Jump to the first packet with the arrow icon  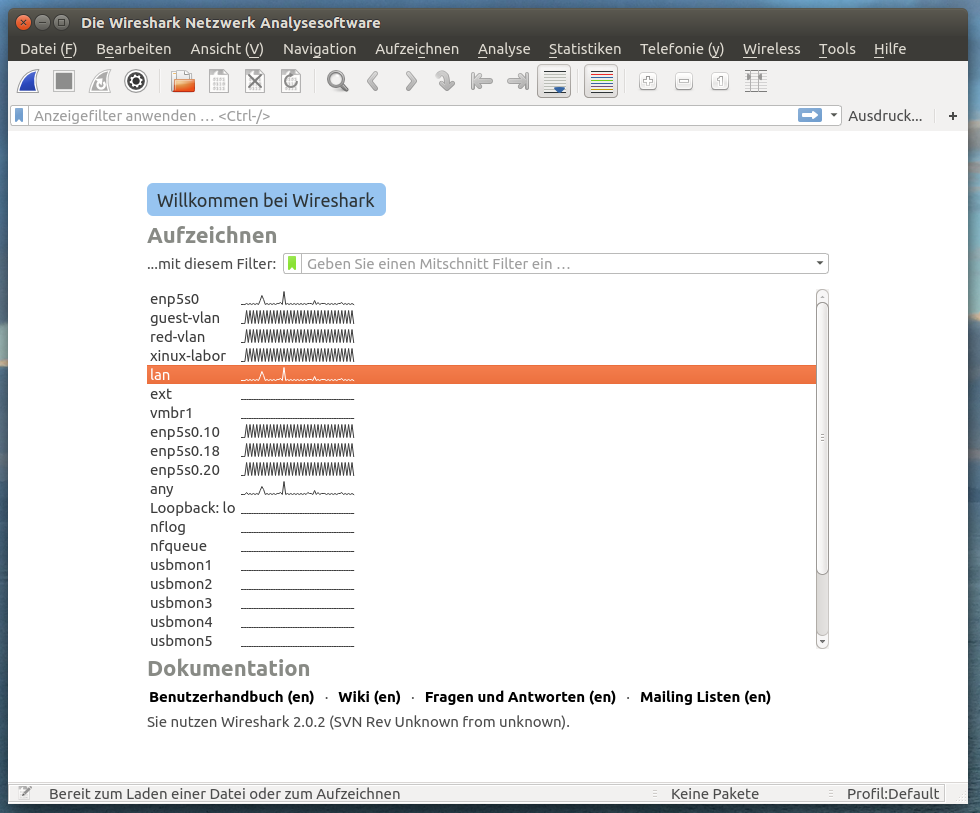(481, 82)
